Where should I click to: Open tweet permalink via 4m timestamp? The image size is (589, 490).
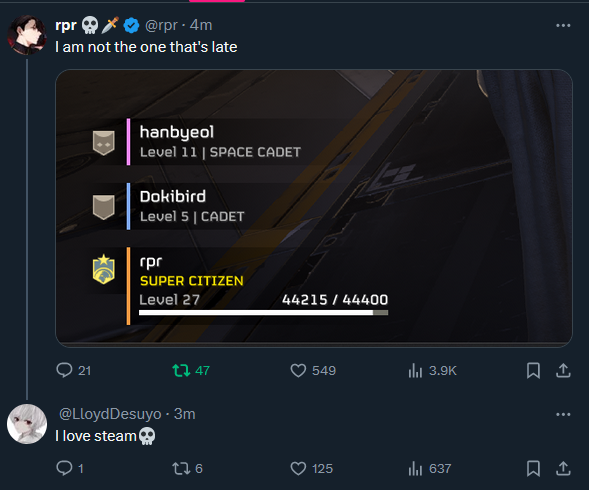pos(201,25)
